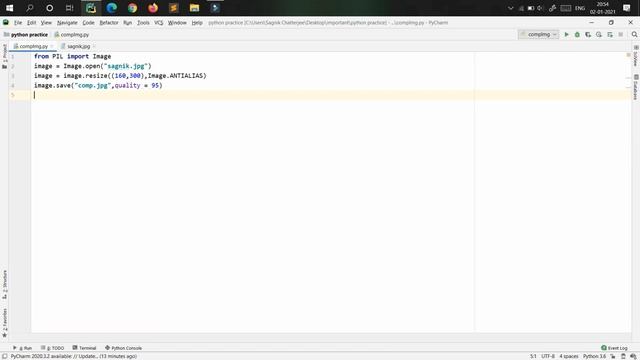The height and width of the screenshot is (360, 640).
Task: Open the Structure tool window sidebar tab
Action: pos(4,284)
